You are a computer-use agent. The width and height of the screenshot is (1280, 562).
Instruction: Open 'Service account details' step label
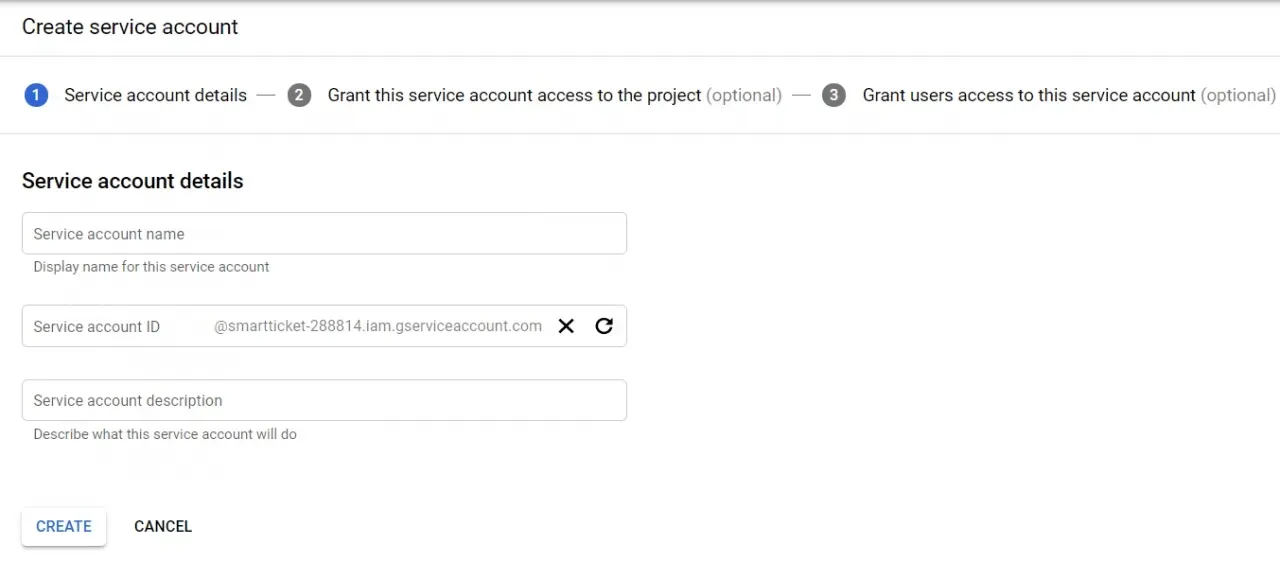pos(155,95)
